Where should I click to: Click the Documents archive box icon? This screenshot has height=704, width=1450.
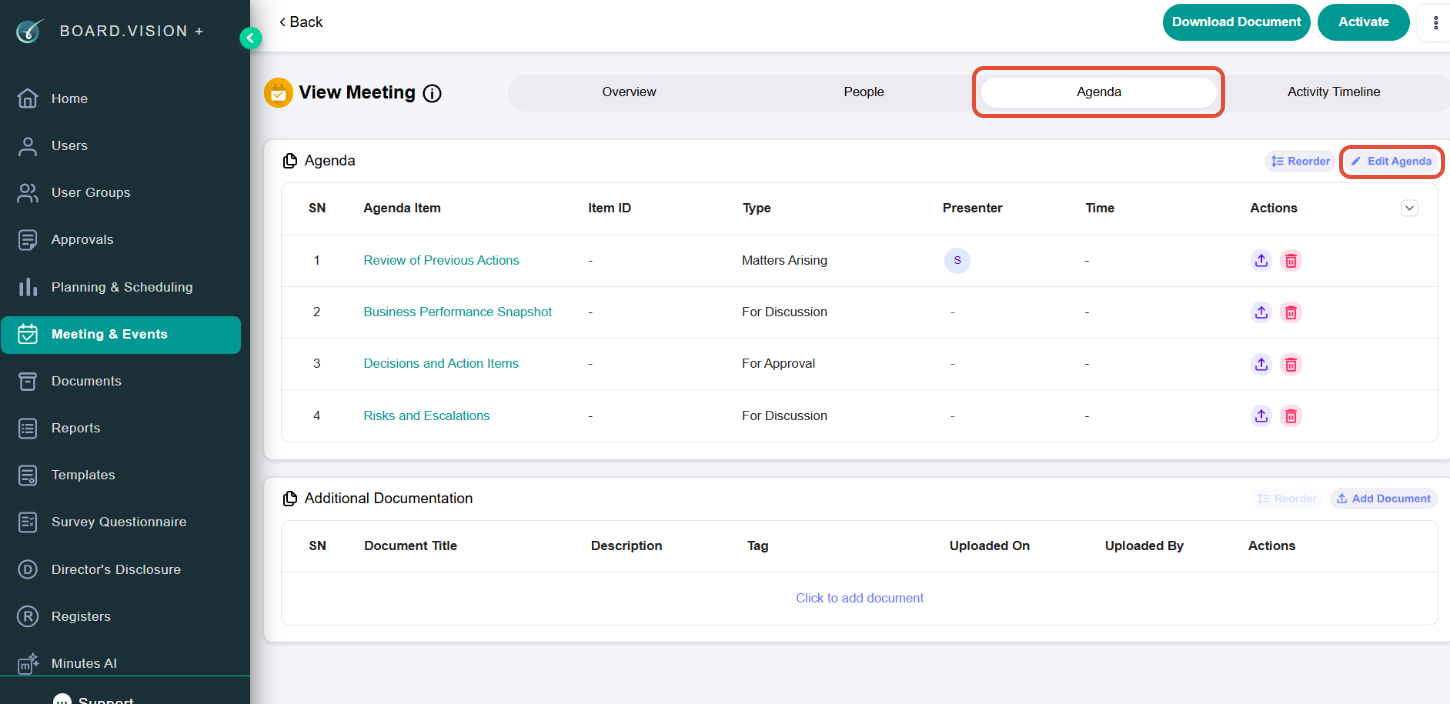(x=28, y=381)
